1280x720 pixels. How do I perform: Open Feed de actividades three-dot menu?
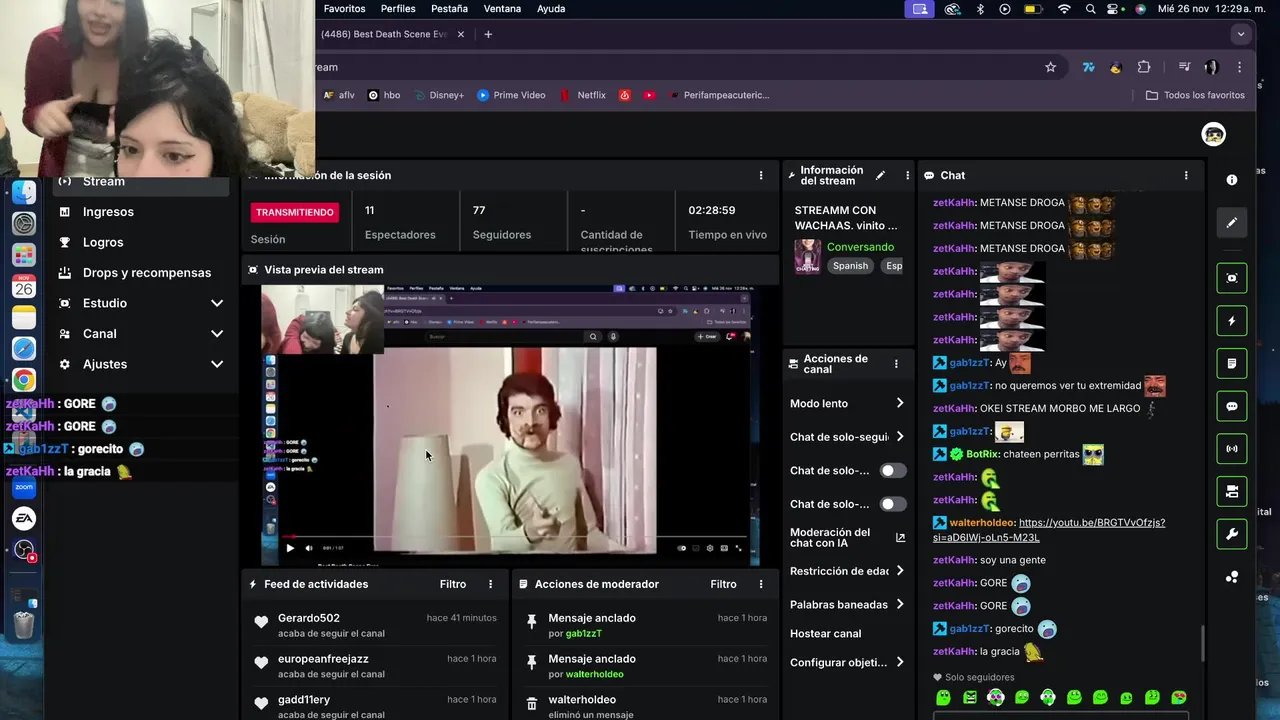(490, 584)
